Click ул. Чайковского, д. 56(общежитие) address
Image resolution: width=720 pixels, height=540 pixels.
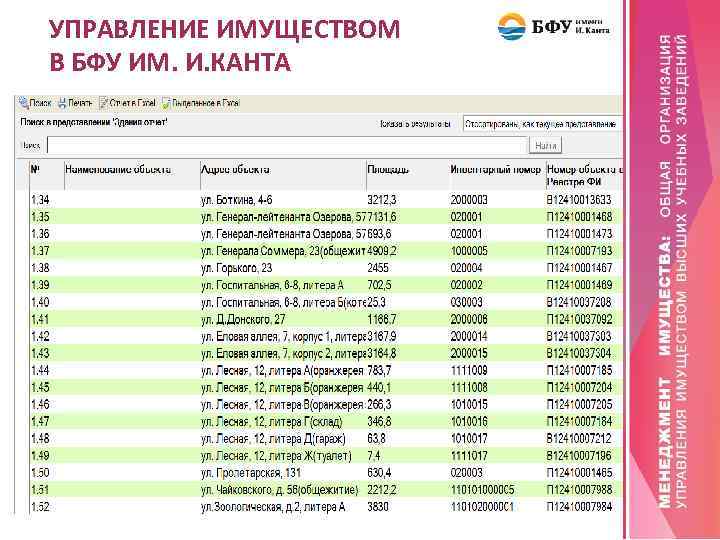click(x=279, y=489)
